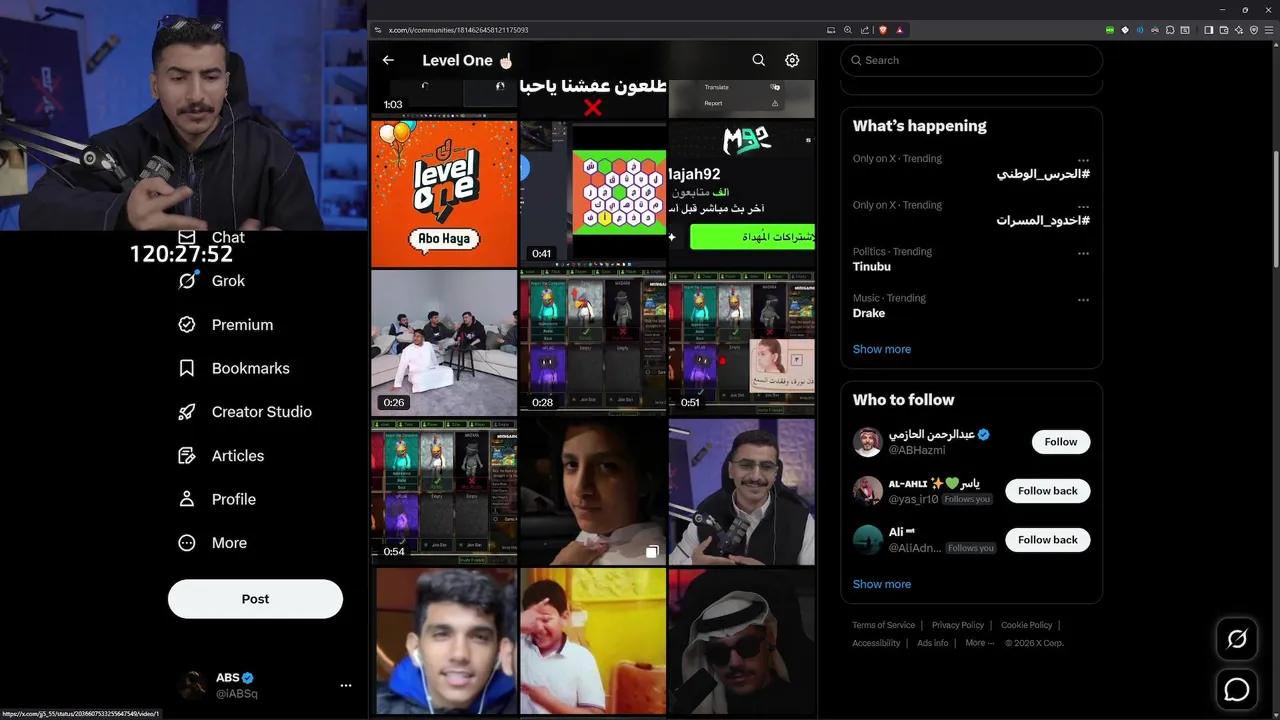Open the browser hamburger menu
Viewport: 1280px width, 720px height.
pos(1269,30)
